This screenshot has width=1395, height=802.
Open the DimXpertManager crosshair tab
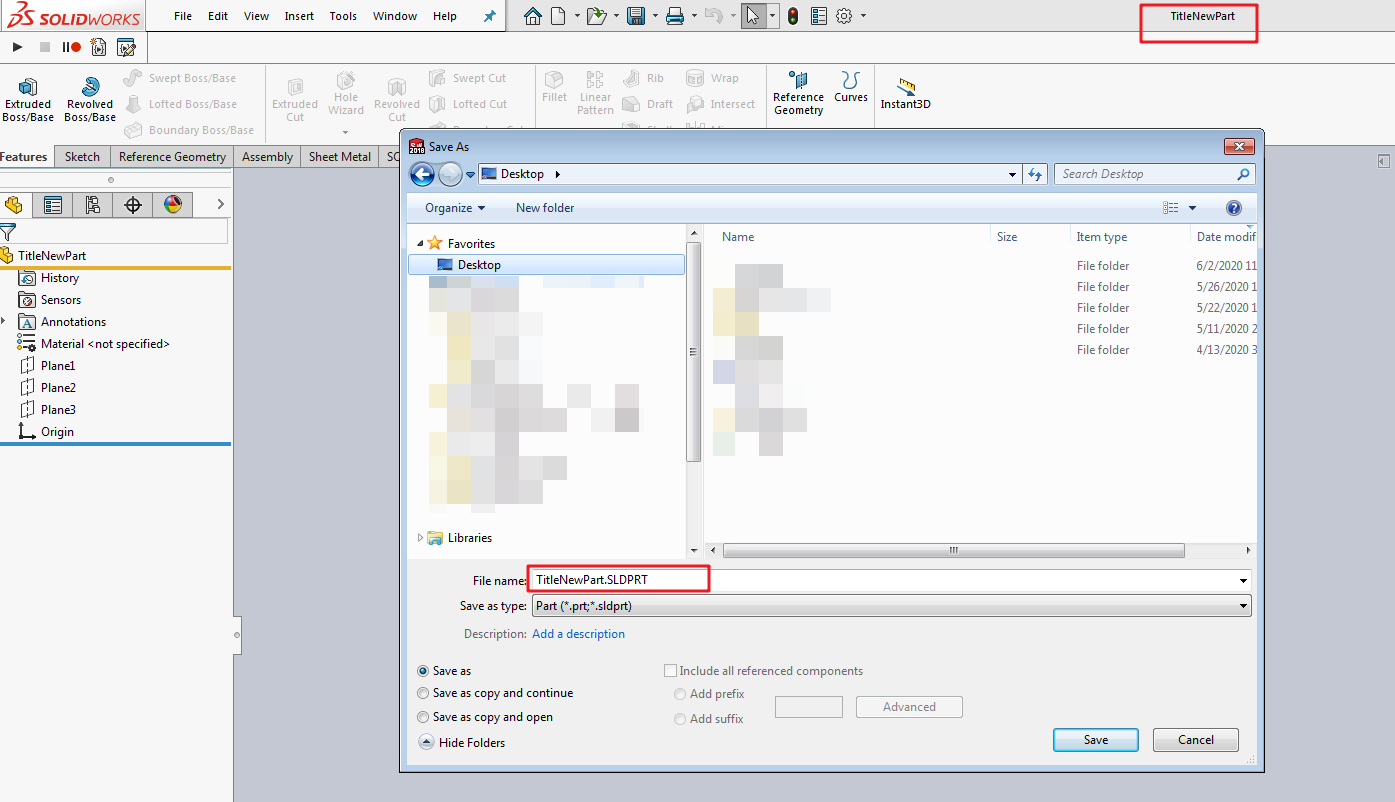click(x=133, y=205)
